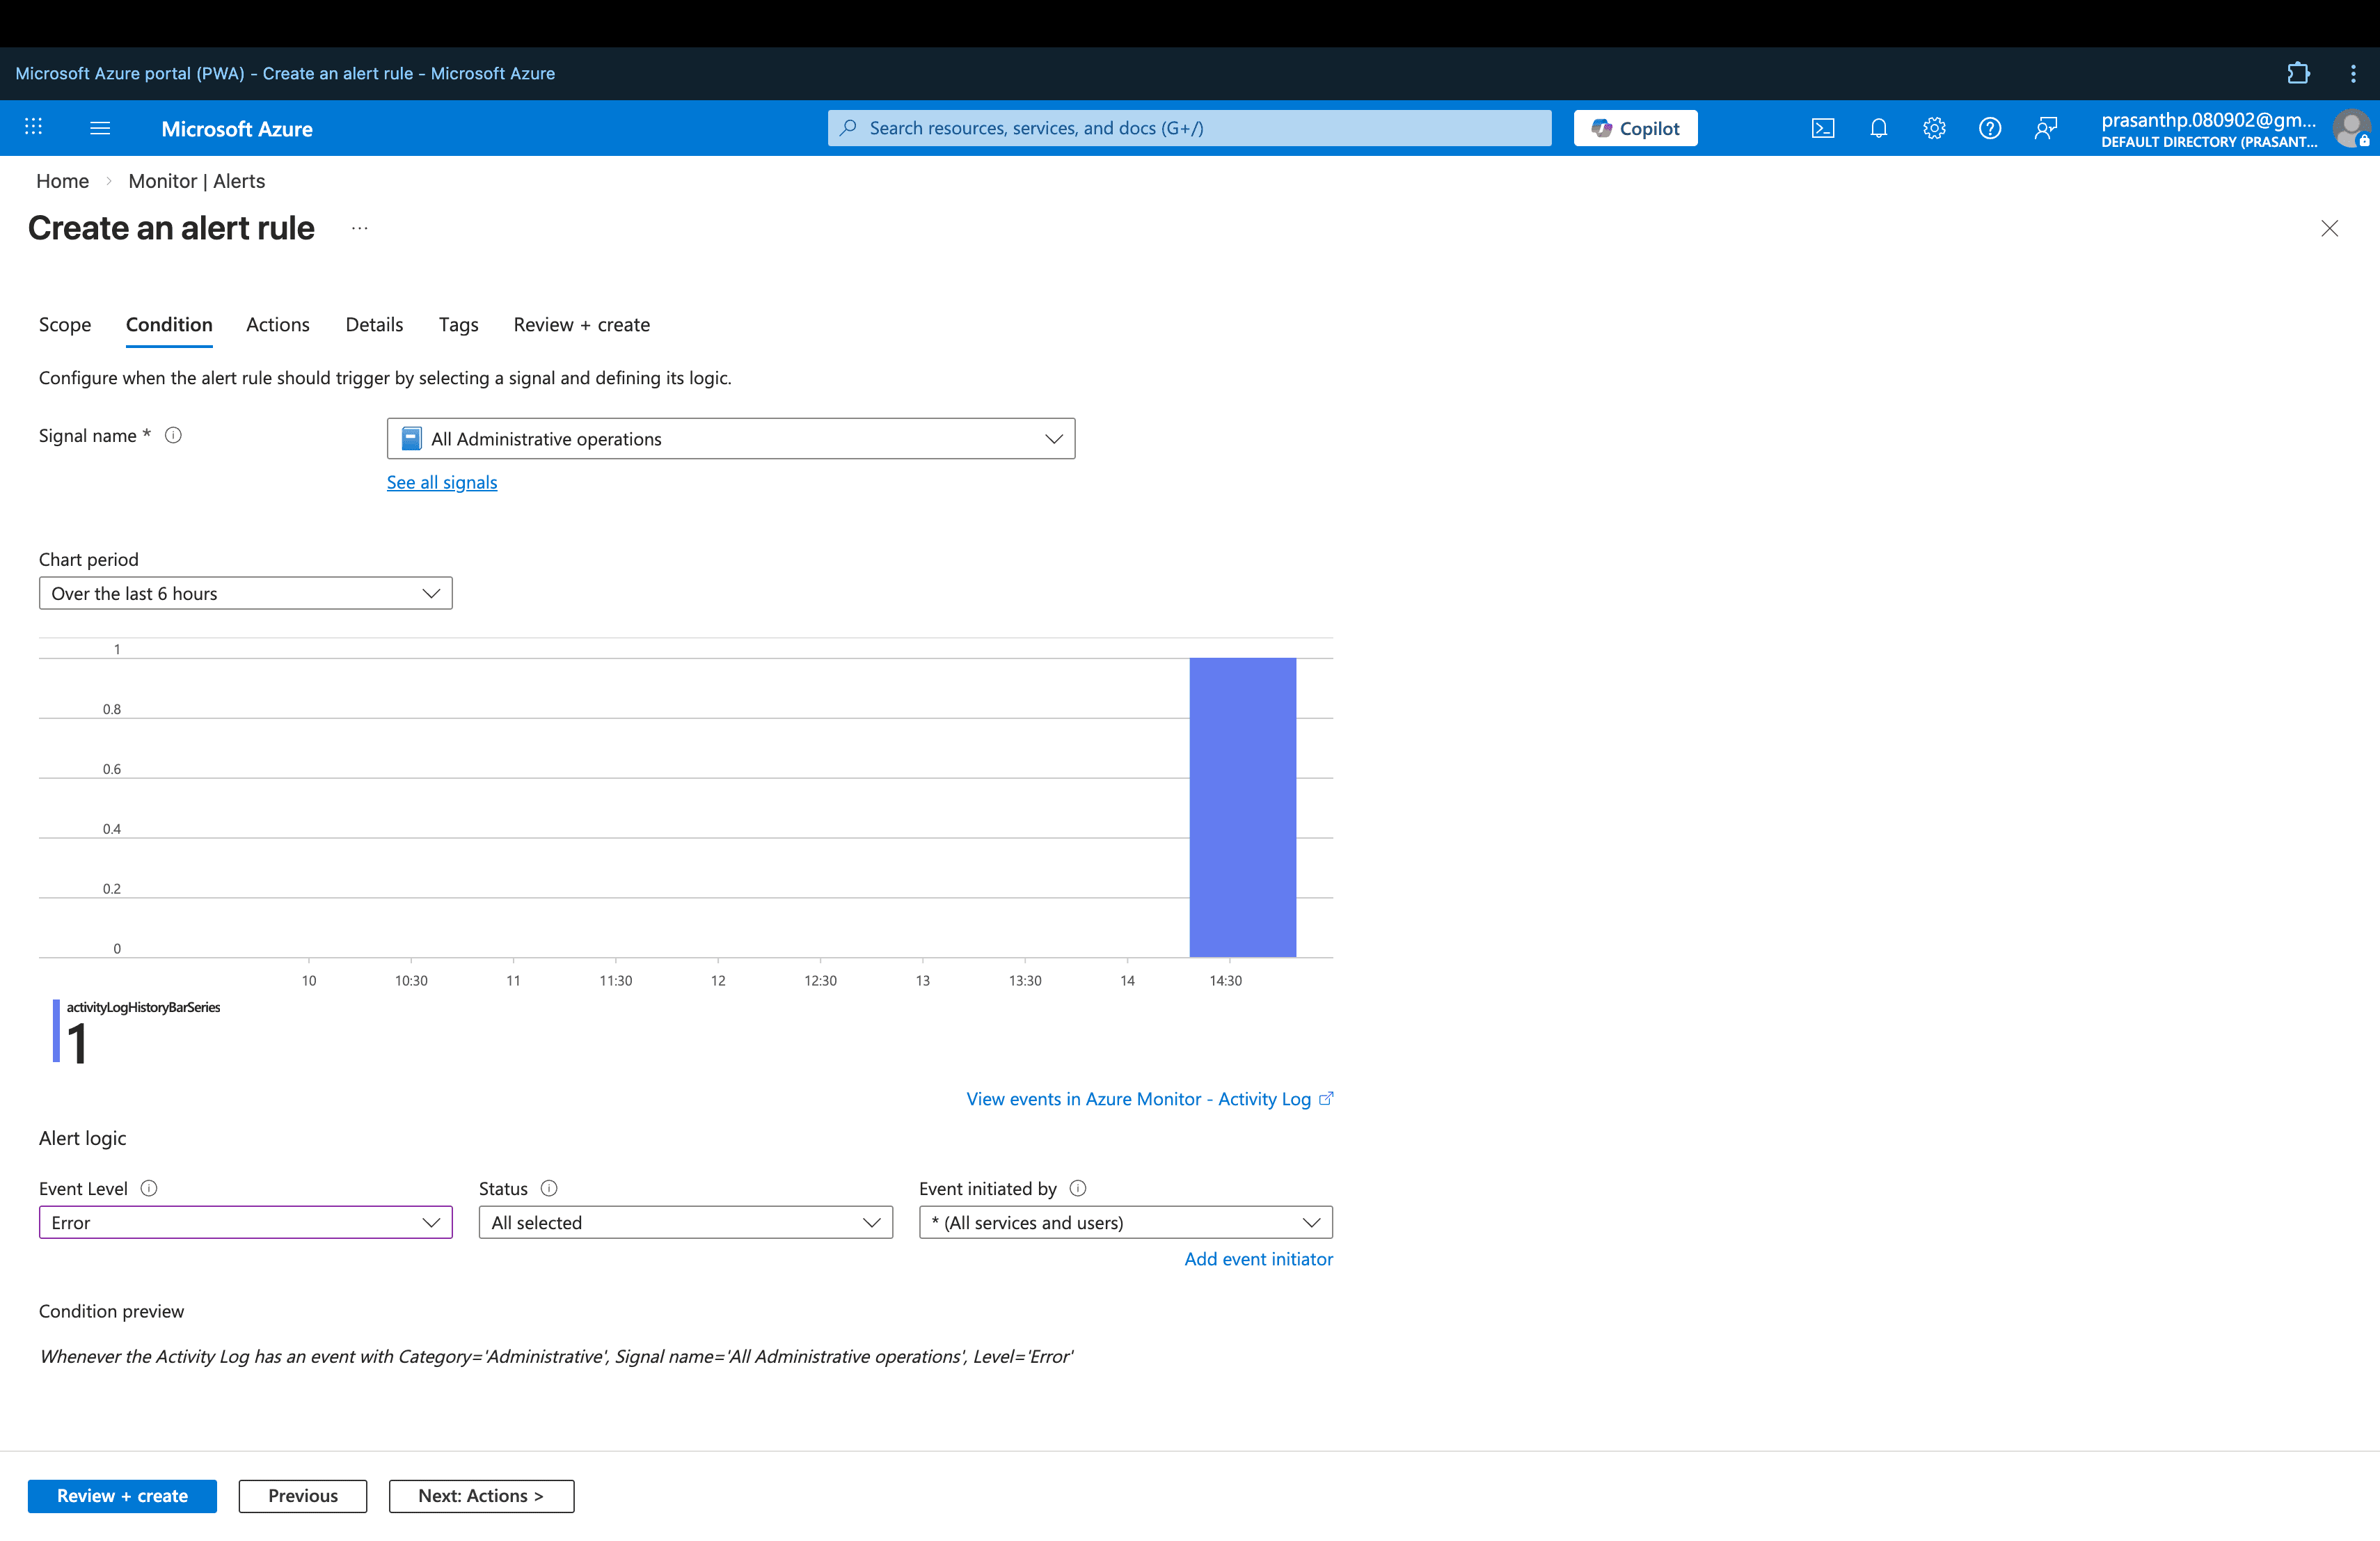Viewport: 2380px width, 1541px height.
Task: Expand the Chart period dropdown
Action: coord(245,593)
